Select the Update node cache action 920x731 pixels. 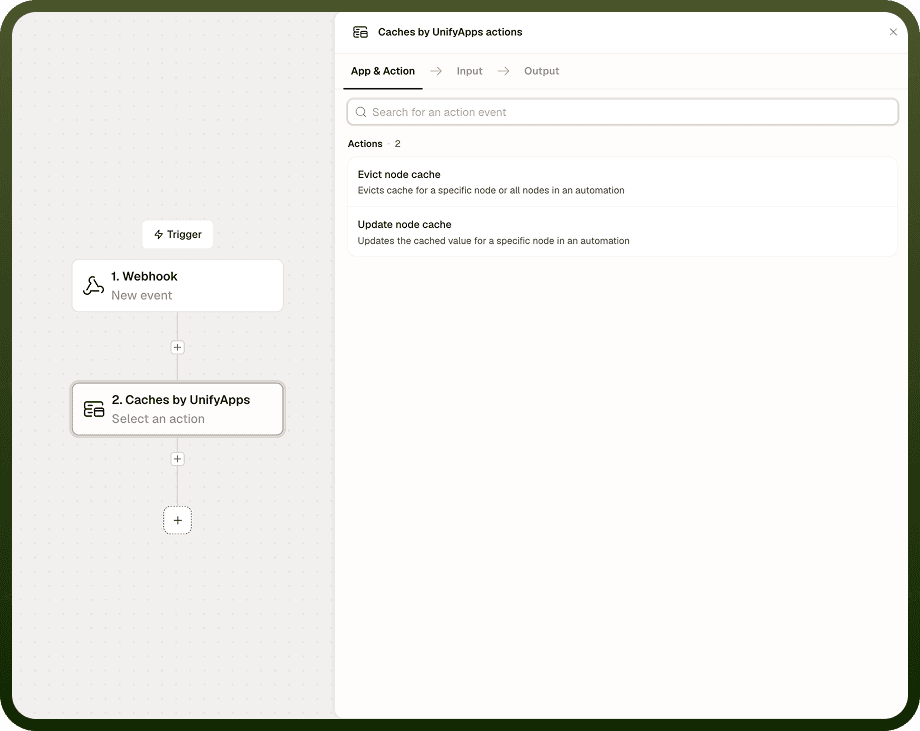(x=623, y=232)
